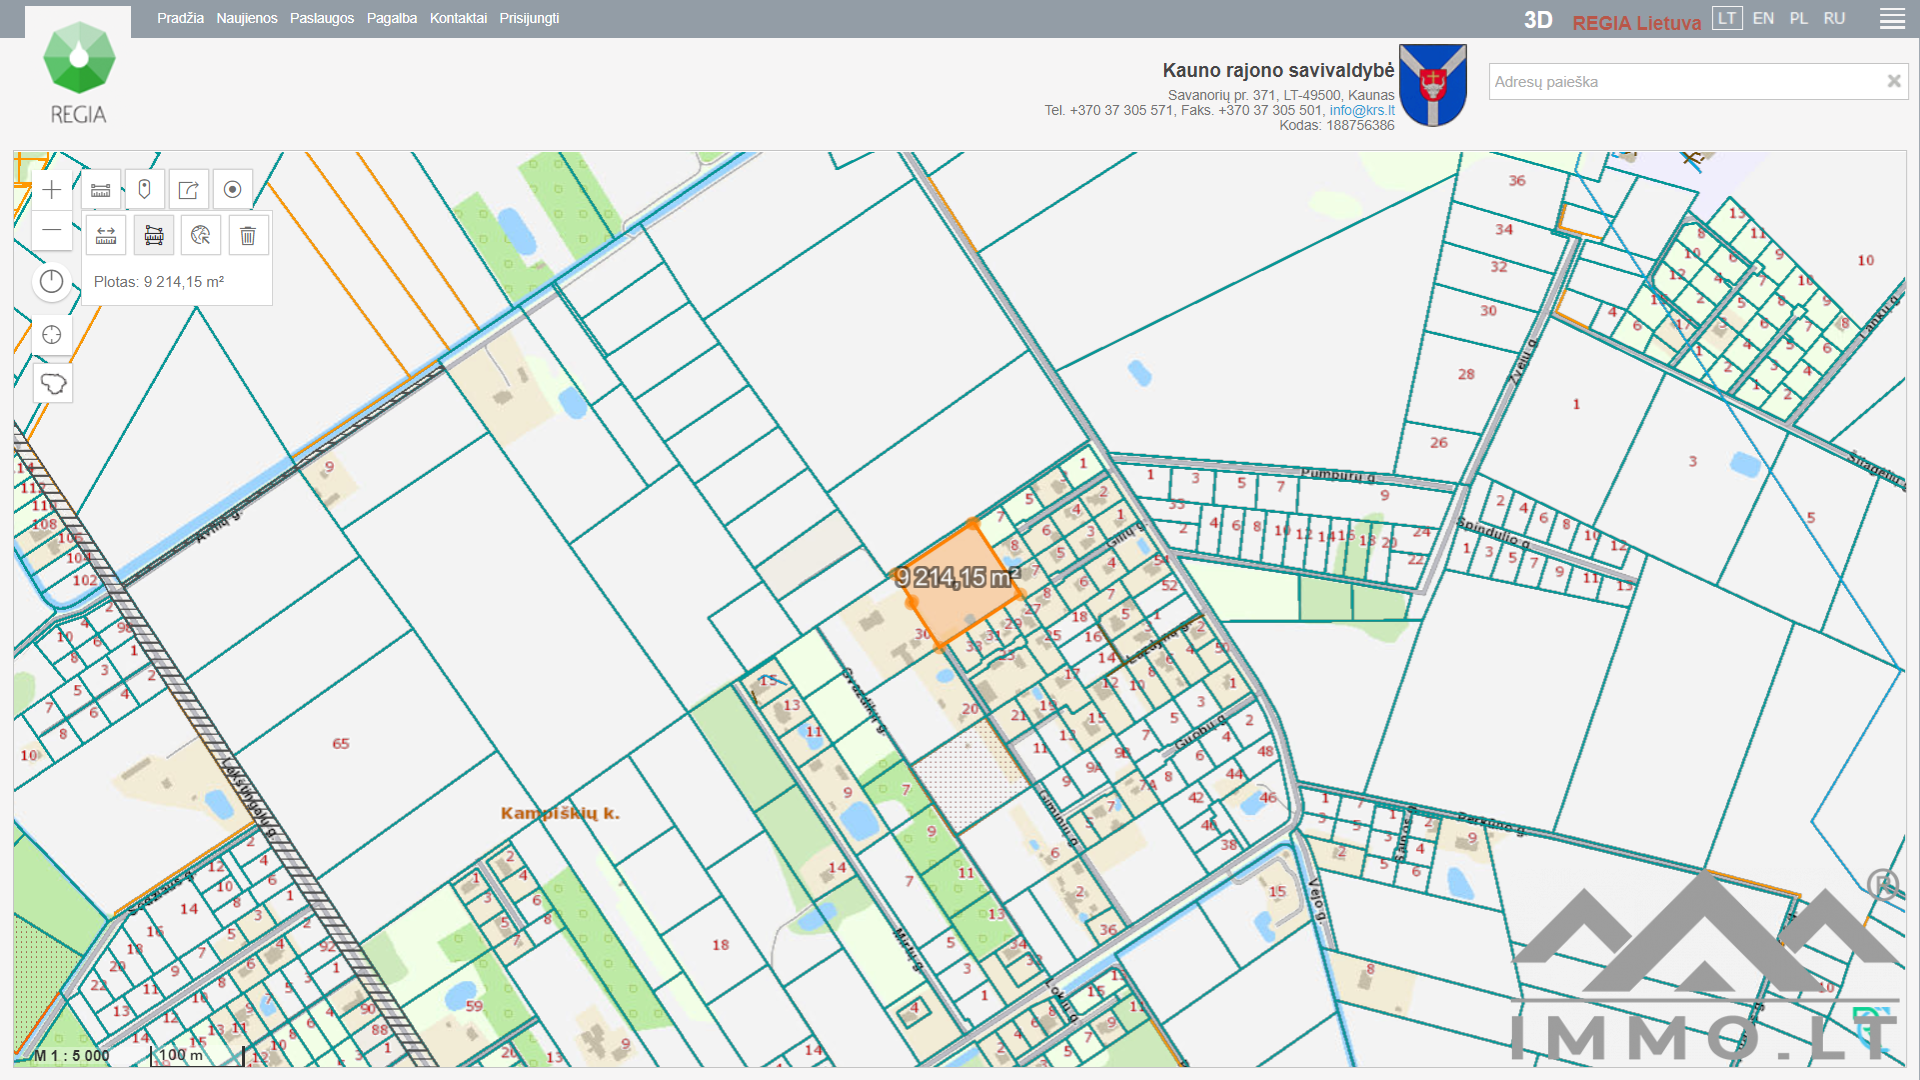Click the Kaunas district coat of arms

click(1433, 85)
